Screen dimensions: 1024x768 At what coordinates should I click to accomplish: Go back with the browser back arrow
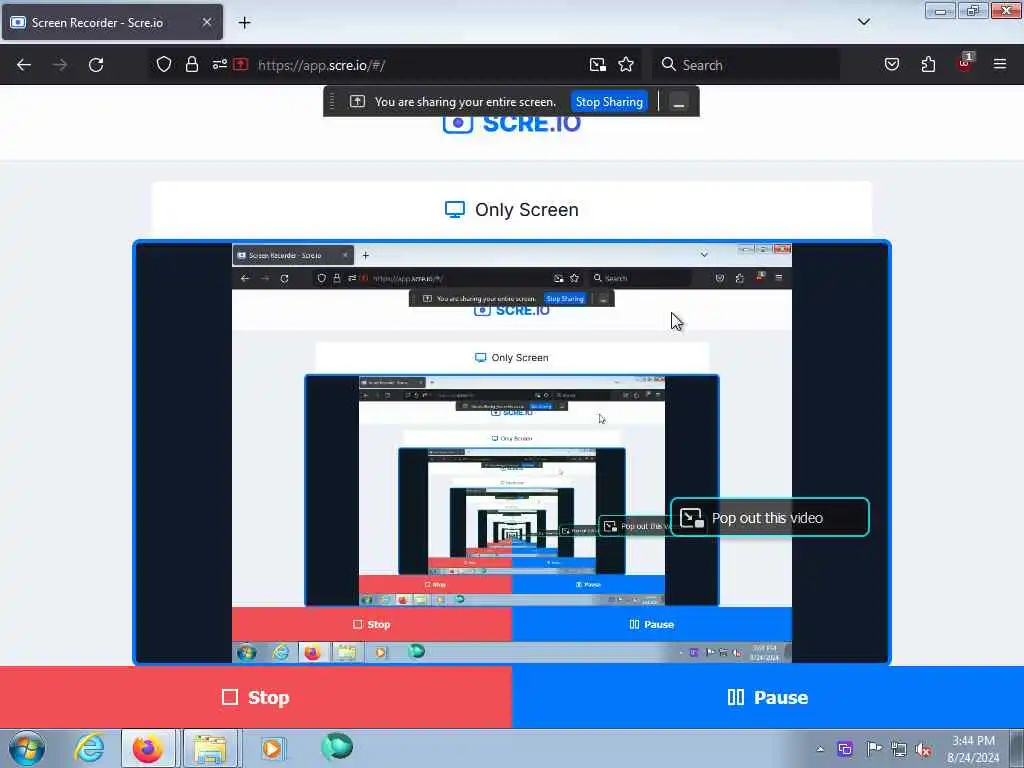point(24,65)
